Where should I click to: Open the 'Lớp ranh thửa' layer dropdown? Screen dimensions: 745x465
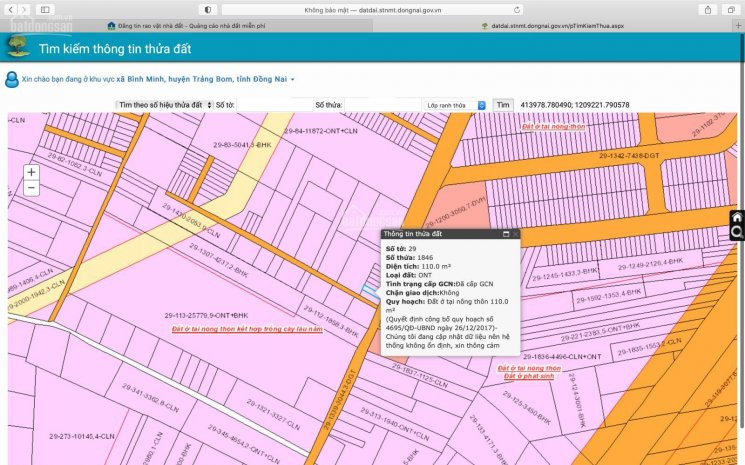(x=455, y=105)
